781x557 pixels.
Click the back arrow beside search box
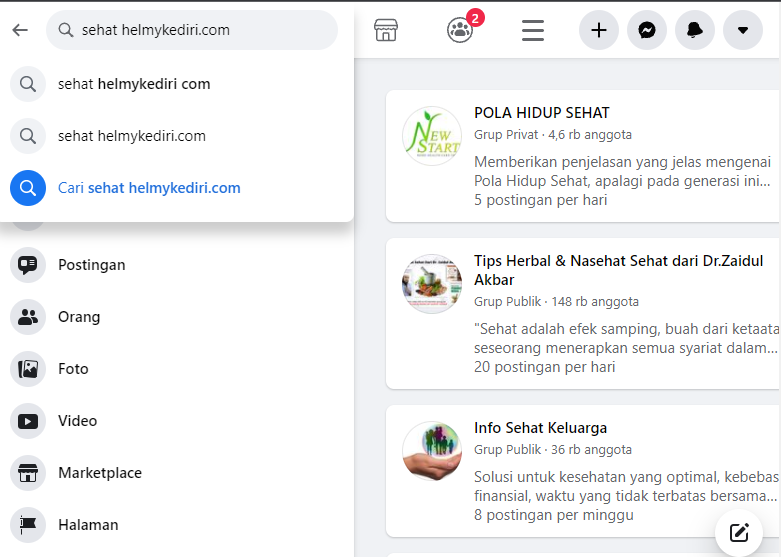pos(20,30)
